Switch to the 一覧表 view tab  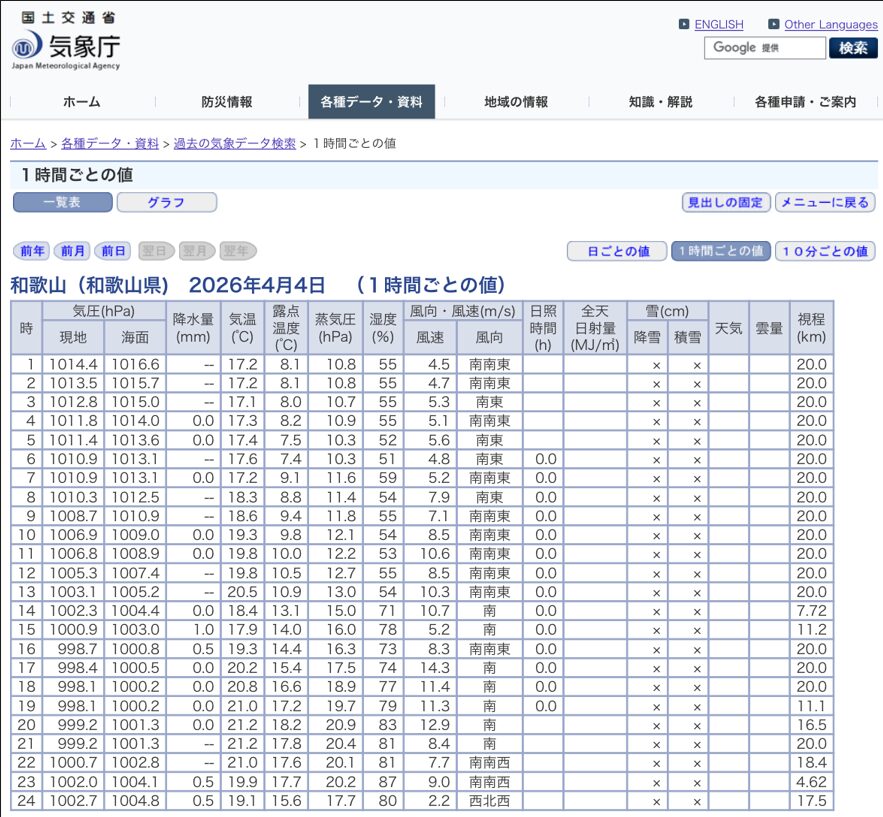point(62,202)
